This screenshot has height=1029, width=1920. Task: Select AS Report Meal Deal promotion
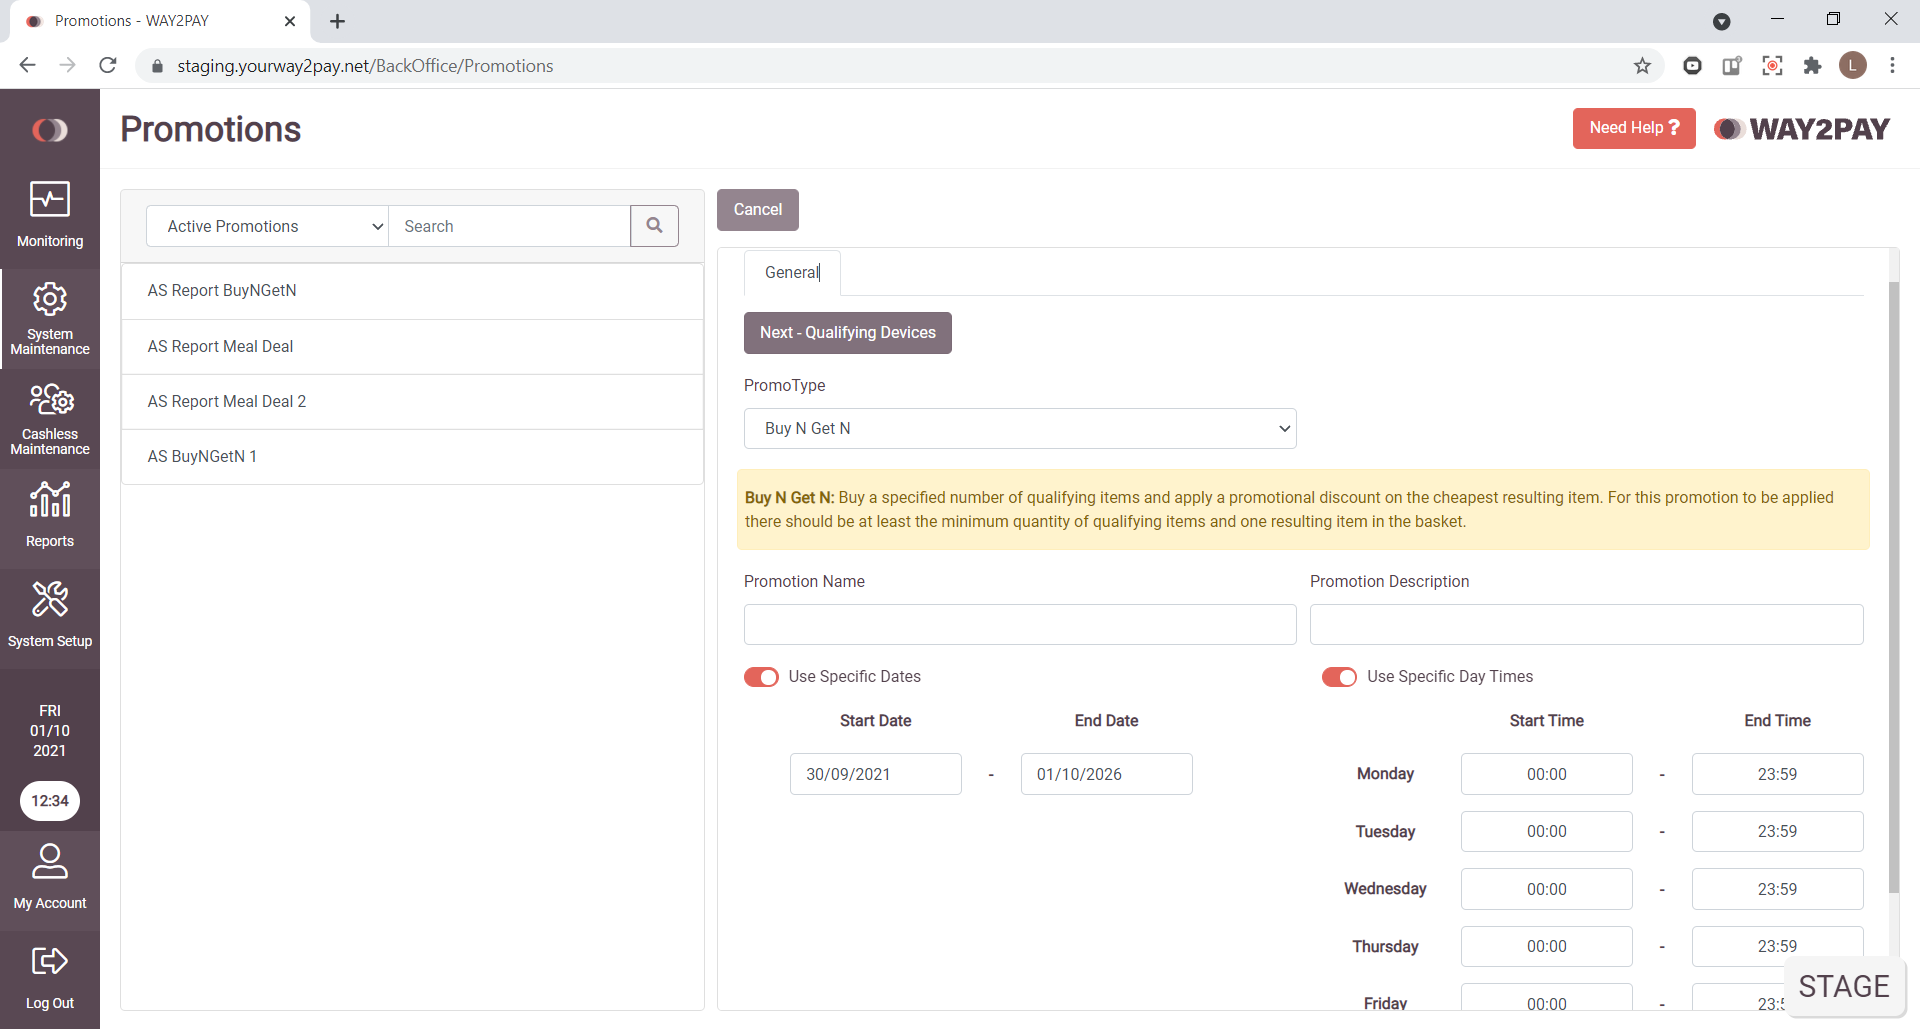[x=412, y=347]
